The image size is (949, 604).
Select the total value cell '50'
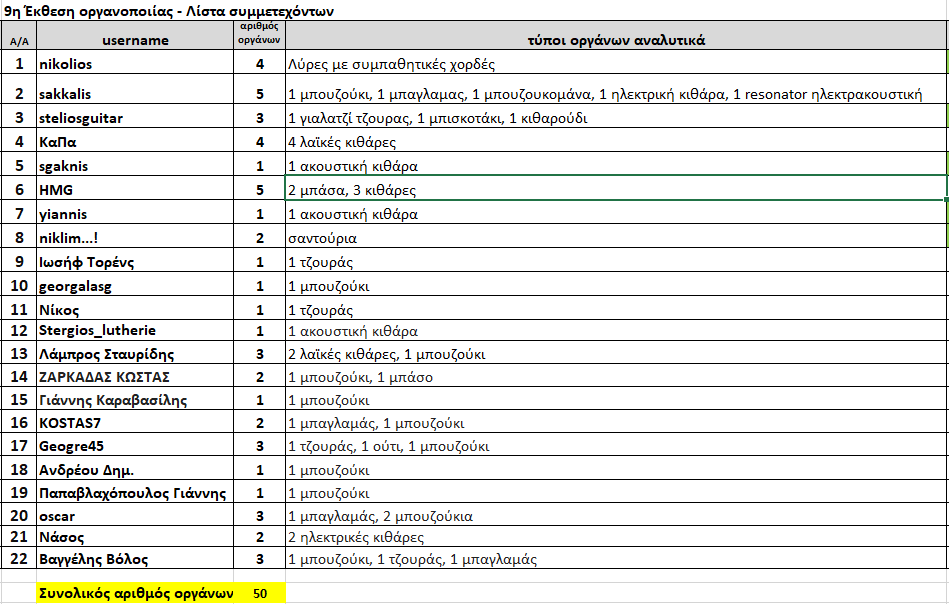click(x=259, y=593)
